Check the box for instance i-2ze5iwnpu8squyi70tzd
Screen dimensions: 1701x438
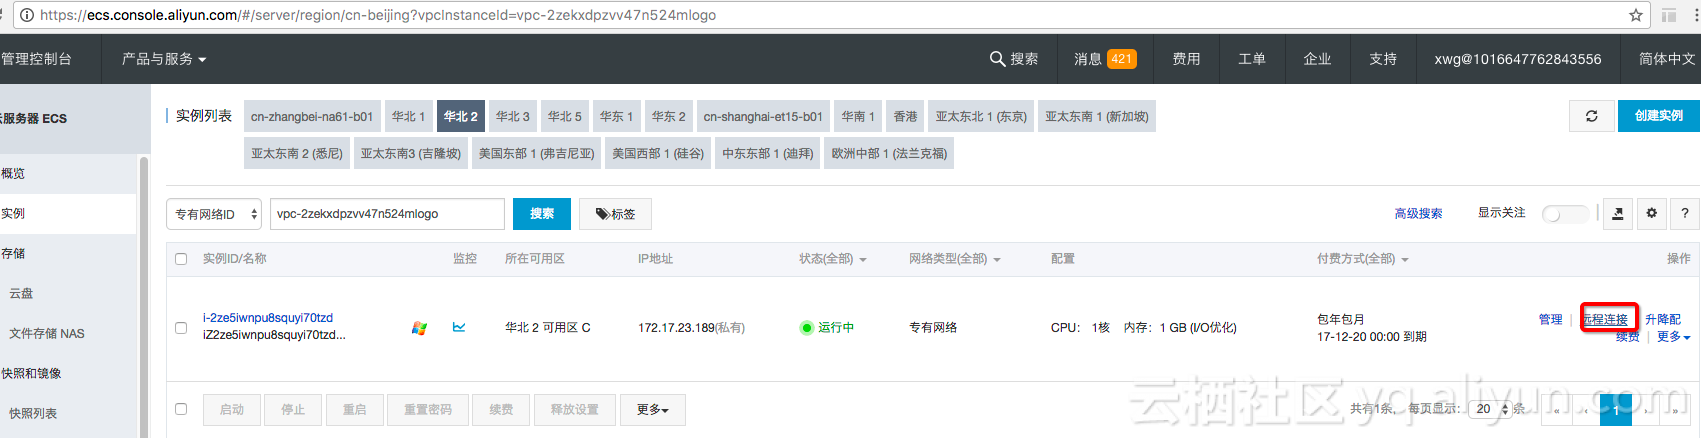point(181,328)
